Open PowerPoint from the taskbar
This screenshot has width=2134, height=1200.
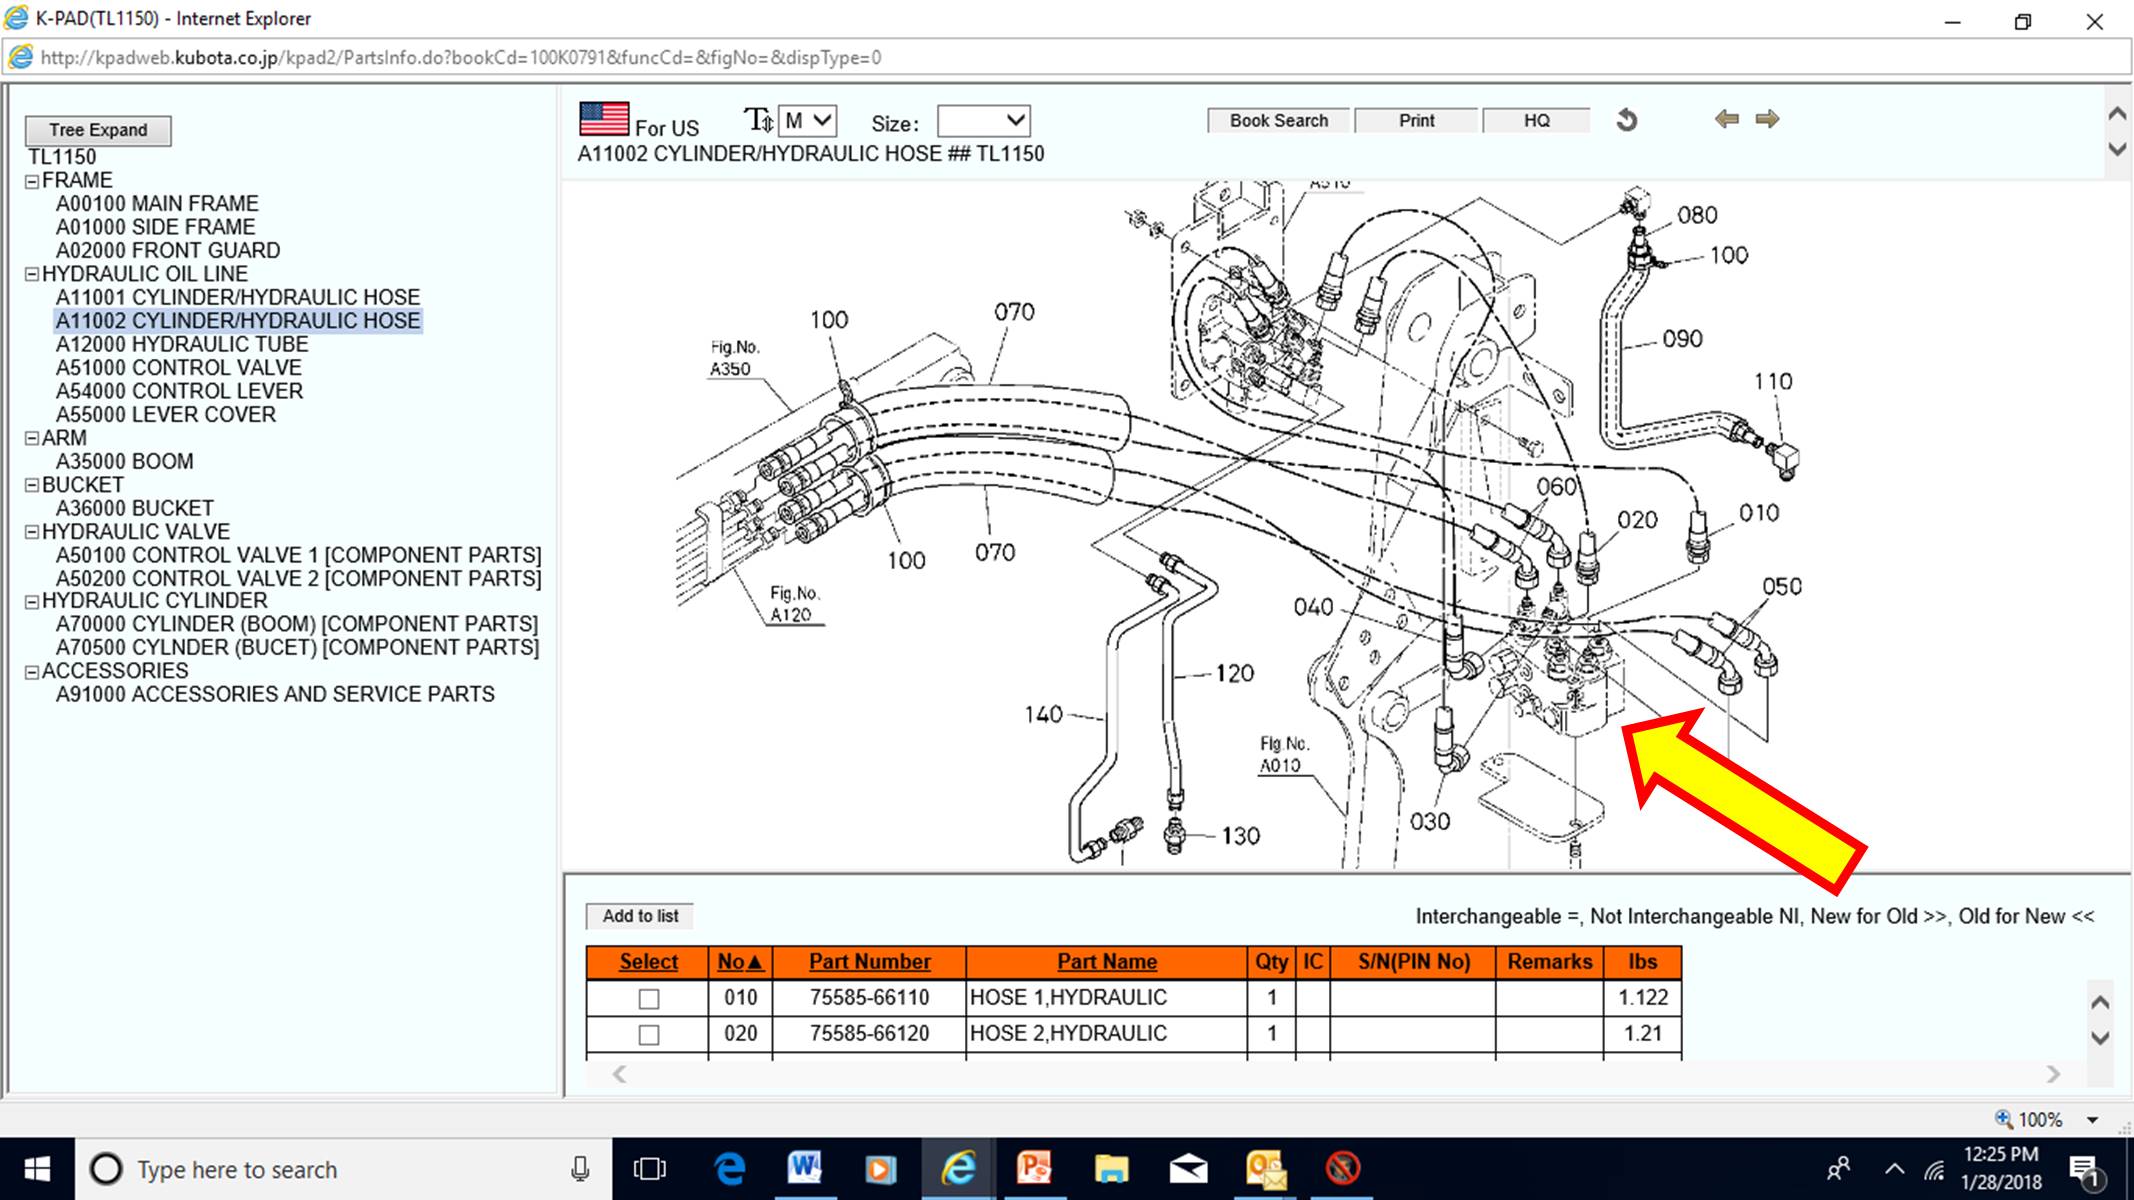point(1034,1168)
